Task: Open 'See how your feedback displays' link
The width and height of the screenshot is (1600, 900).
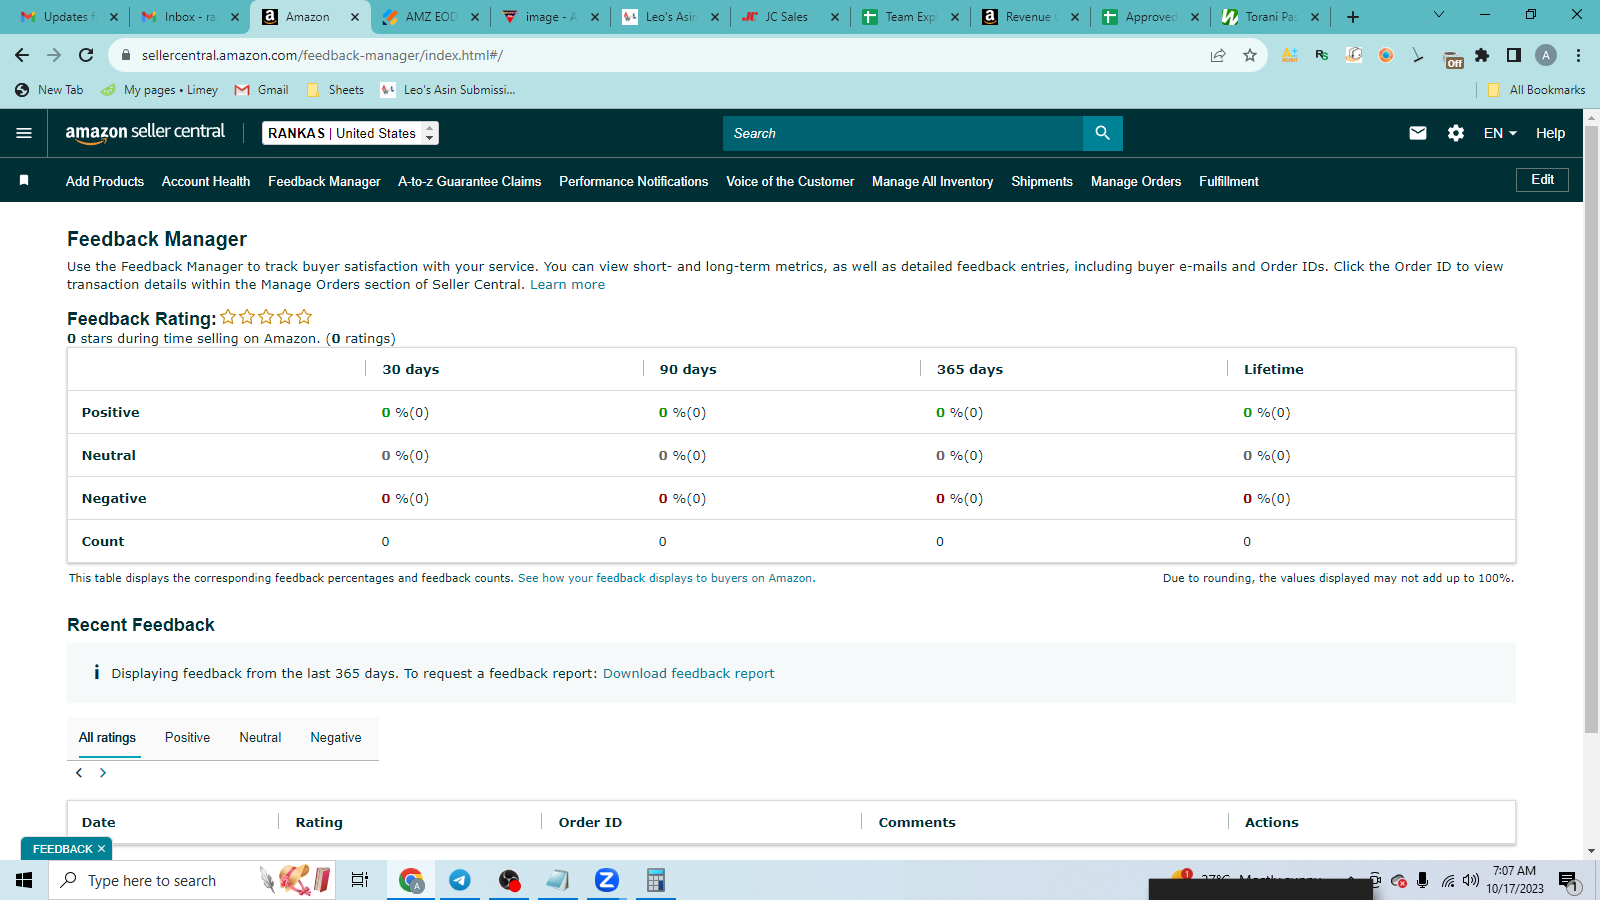Action: (666, 578)
